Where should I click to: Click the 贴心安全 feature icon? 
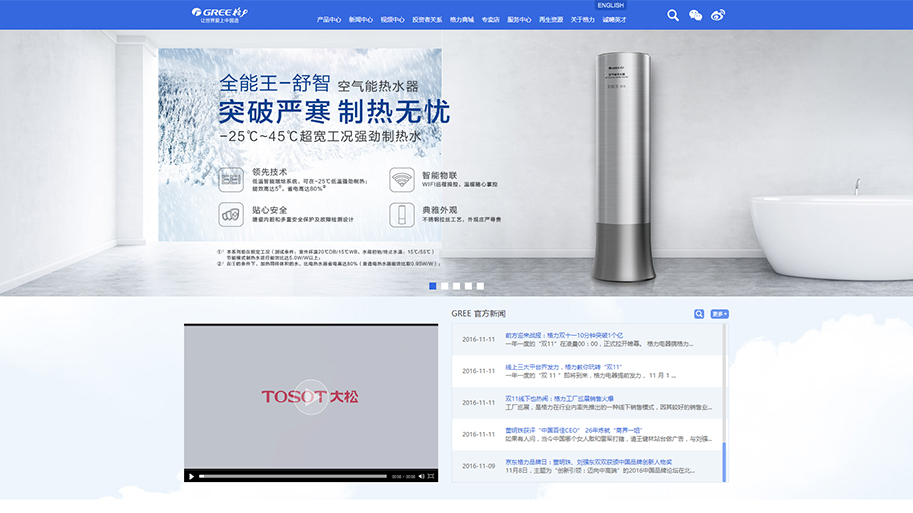231,215
